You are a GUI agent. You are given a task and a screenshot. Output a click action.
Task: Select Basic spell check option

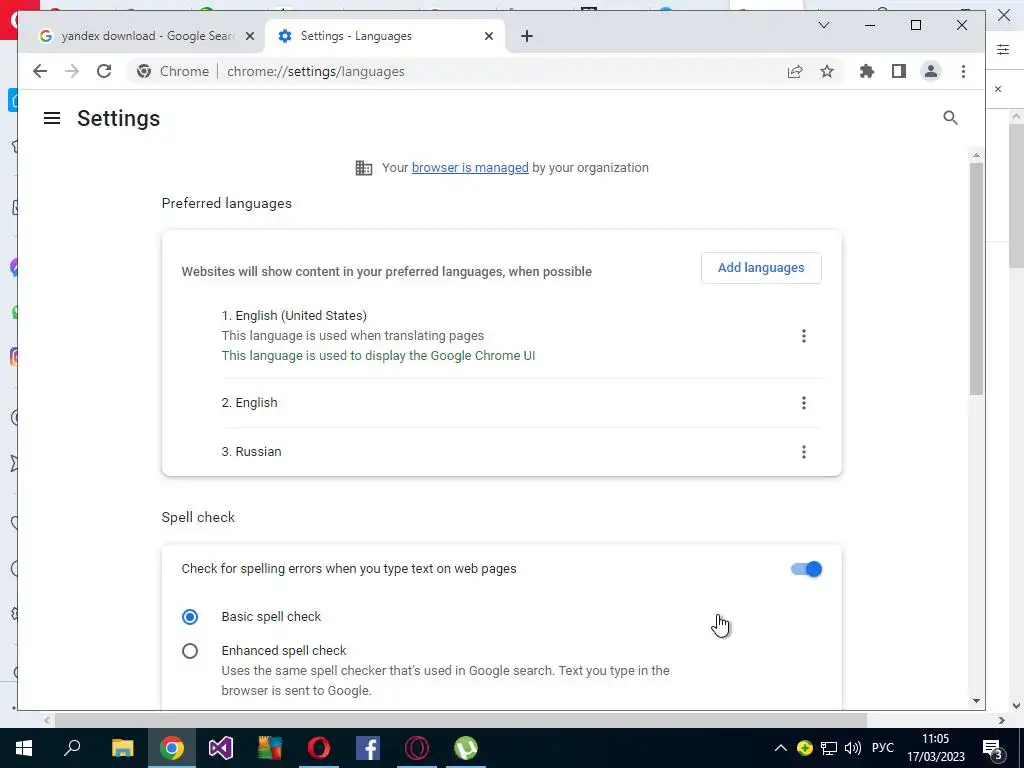190,616
